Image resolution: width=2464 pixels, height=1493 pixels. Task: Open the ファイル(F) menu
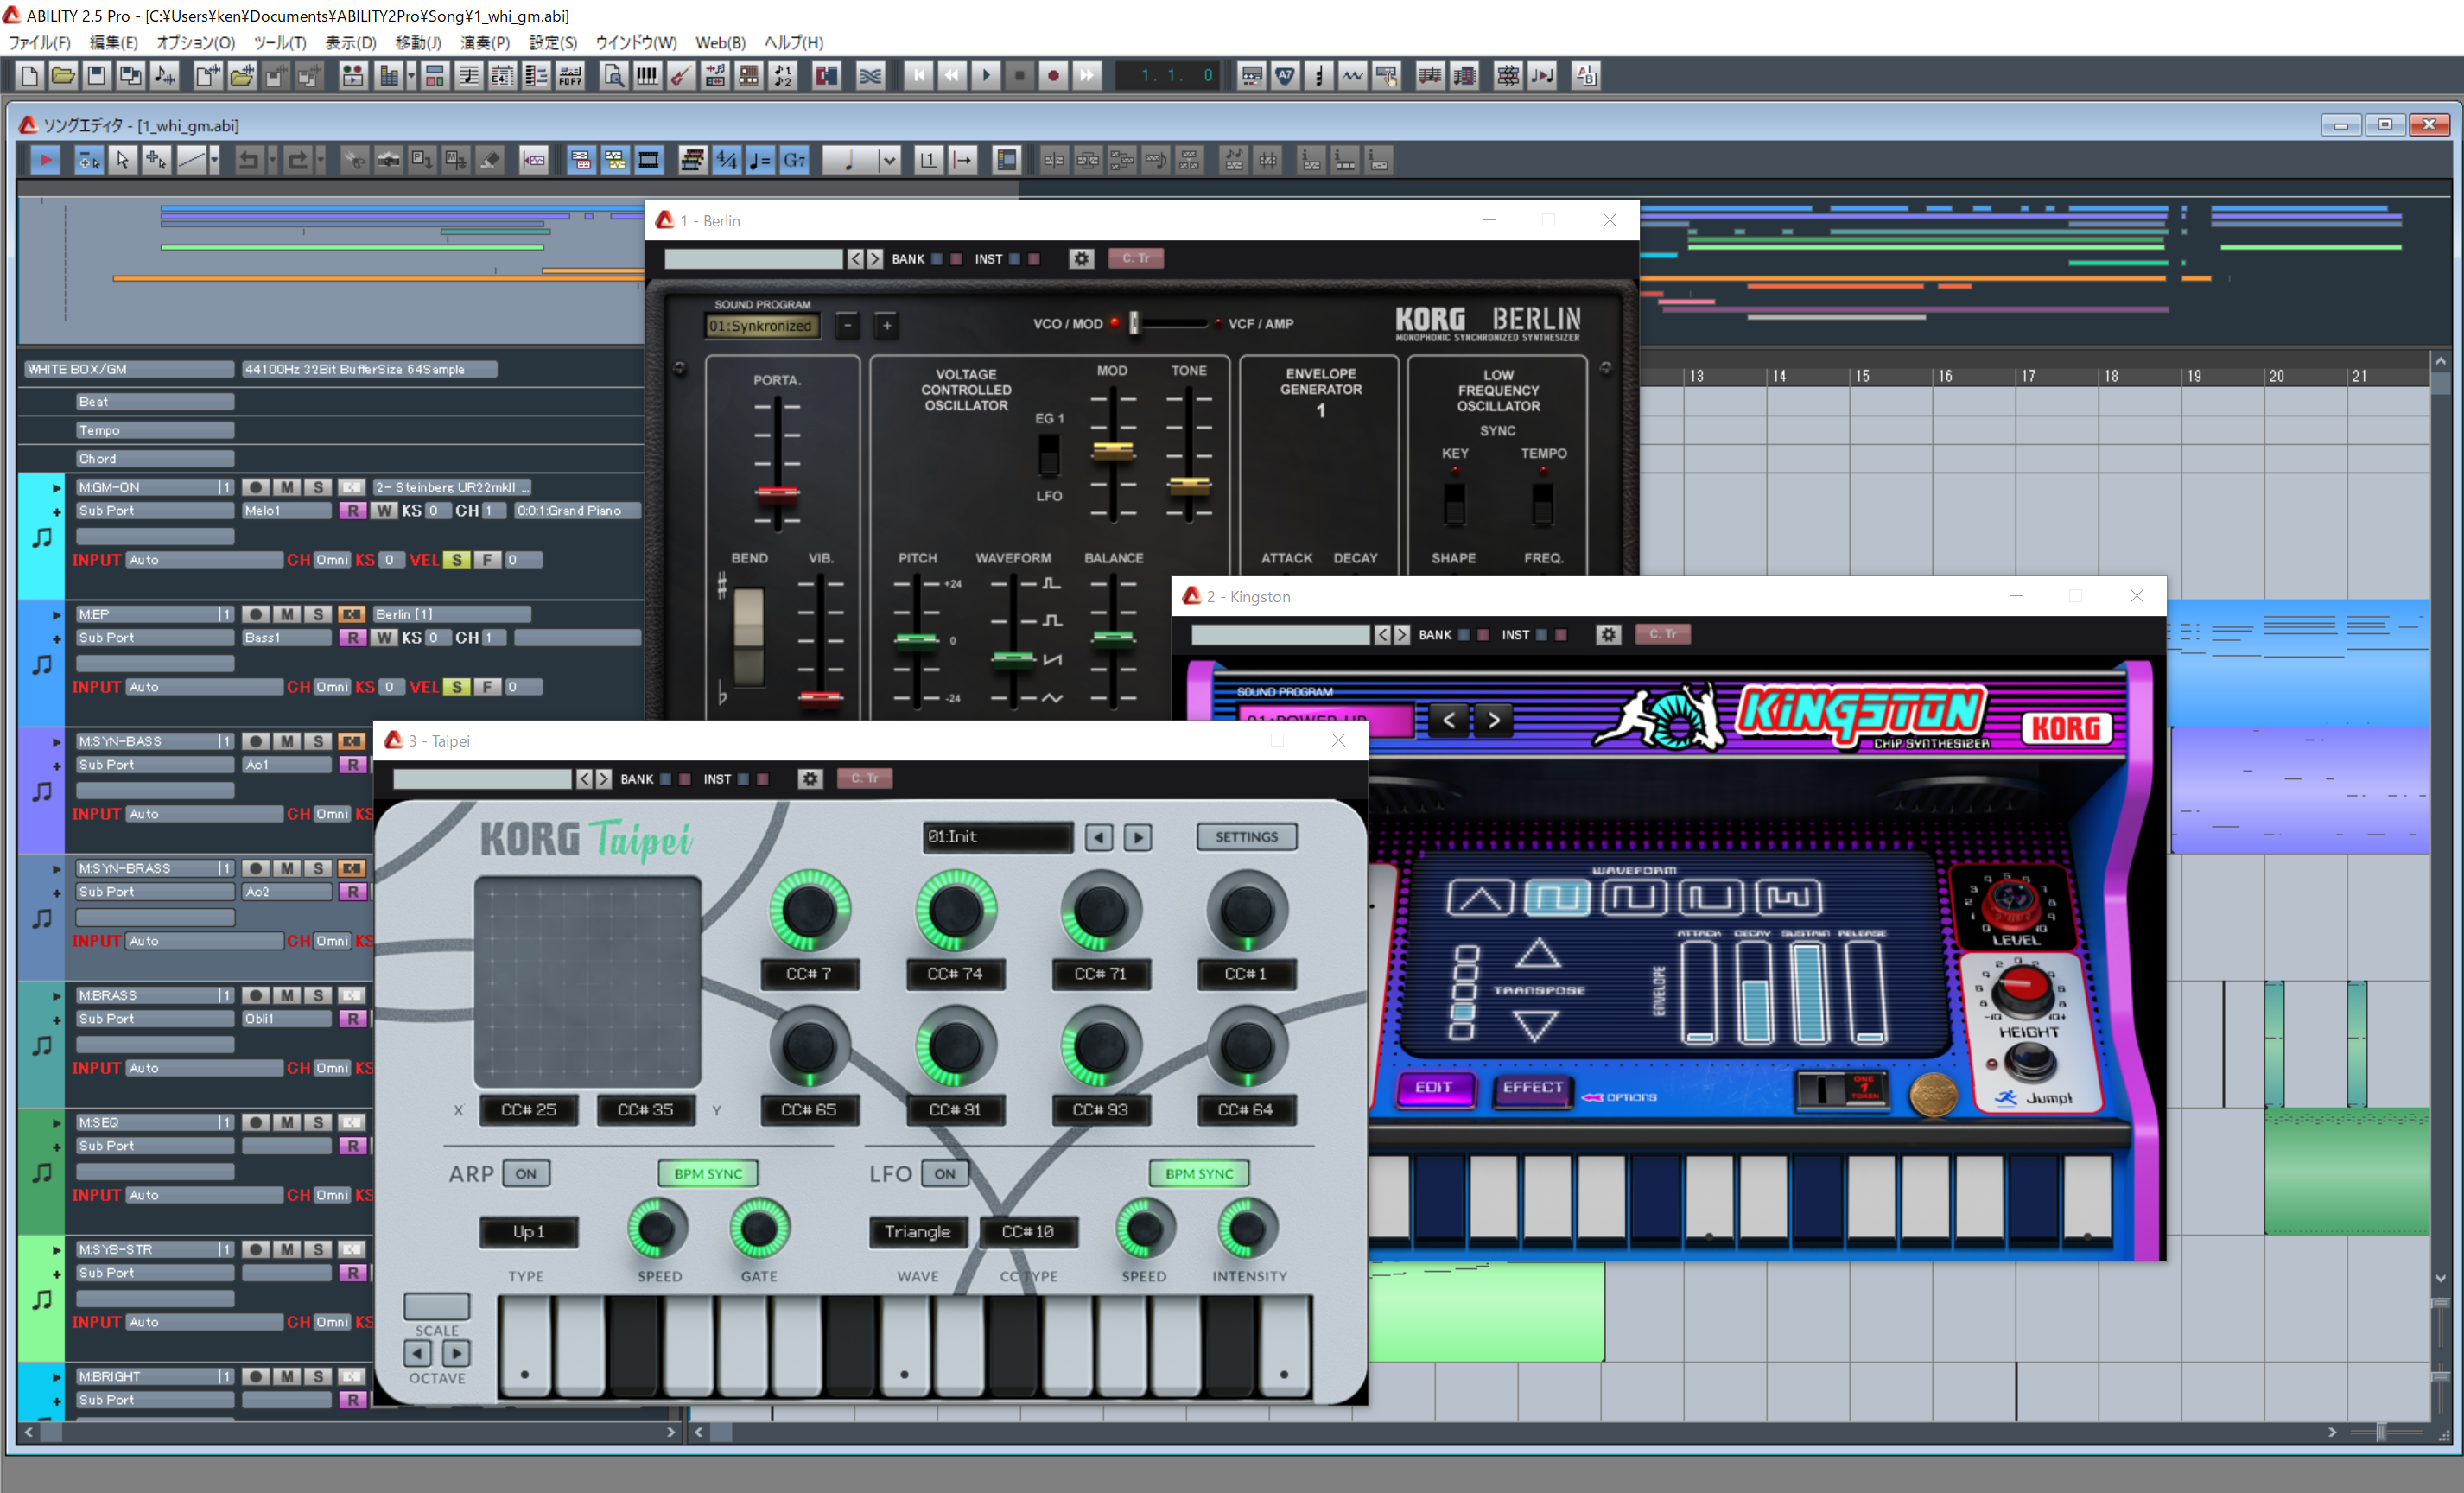(x=40, y=43)
